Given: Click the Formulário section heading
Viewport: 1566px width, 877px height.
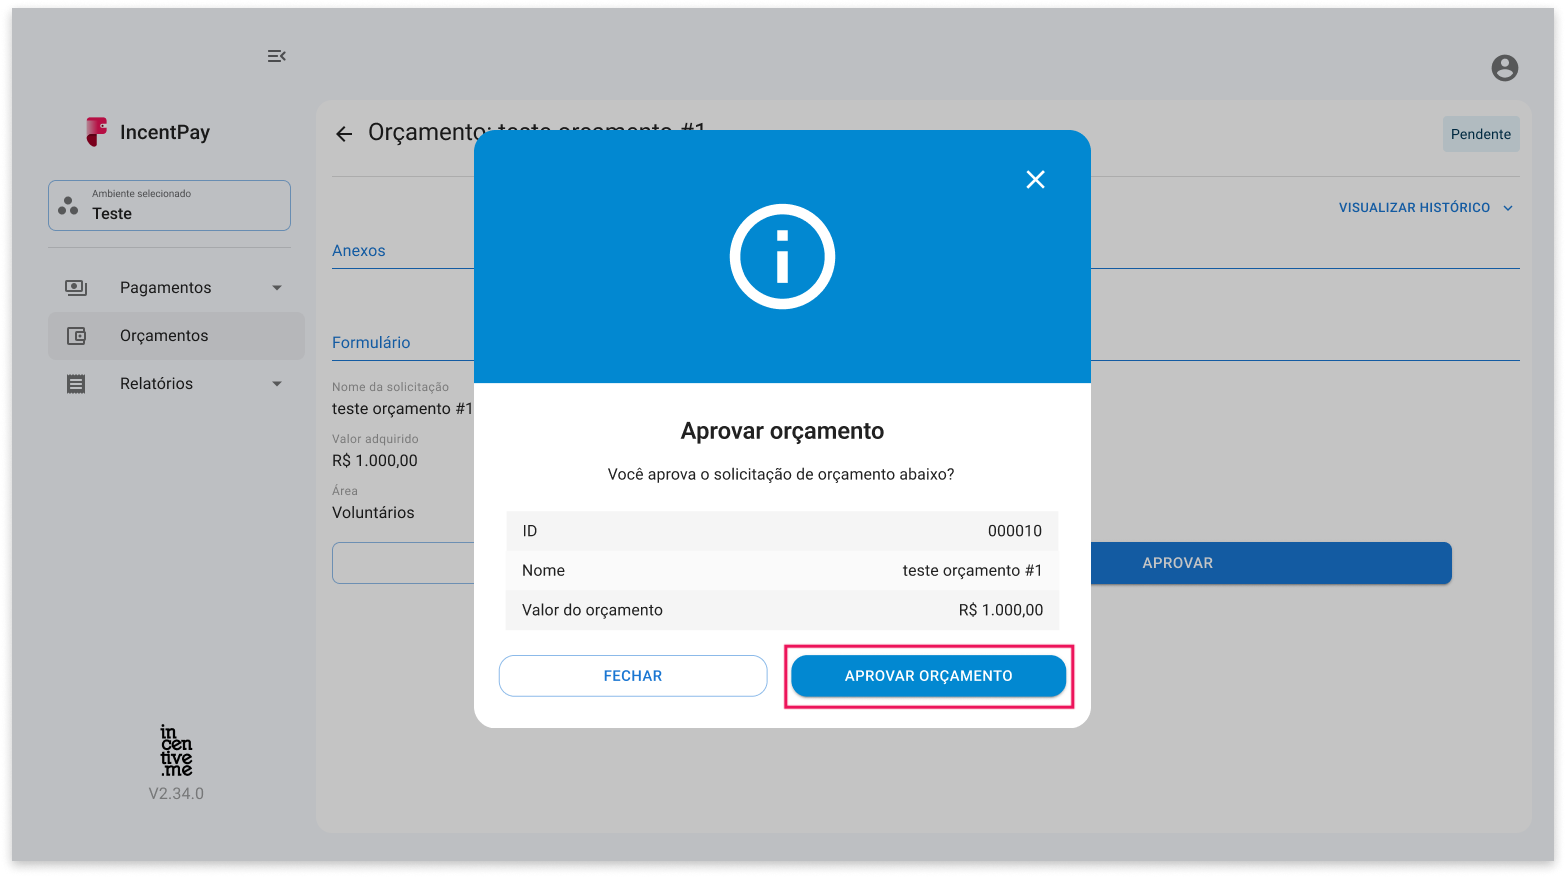Looking at the screenshot, I should point(371,343).
